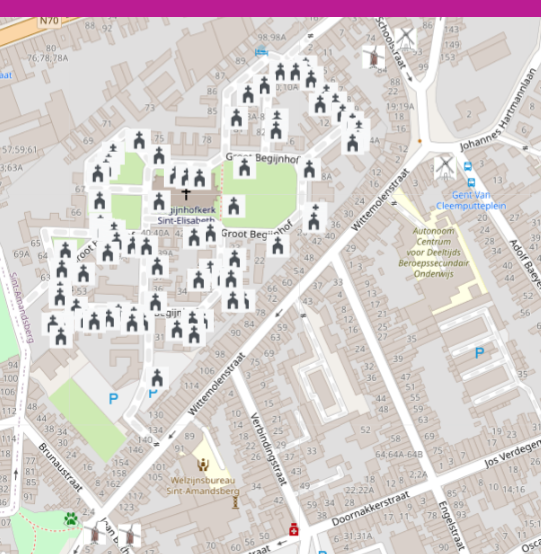Click the lower blue bus stop icon
This screenshot has width=541, height=554.
pos(471,182)
